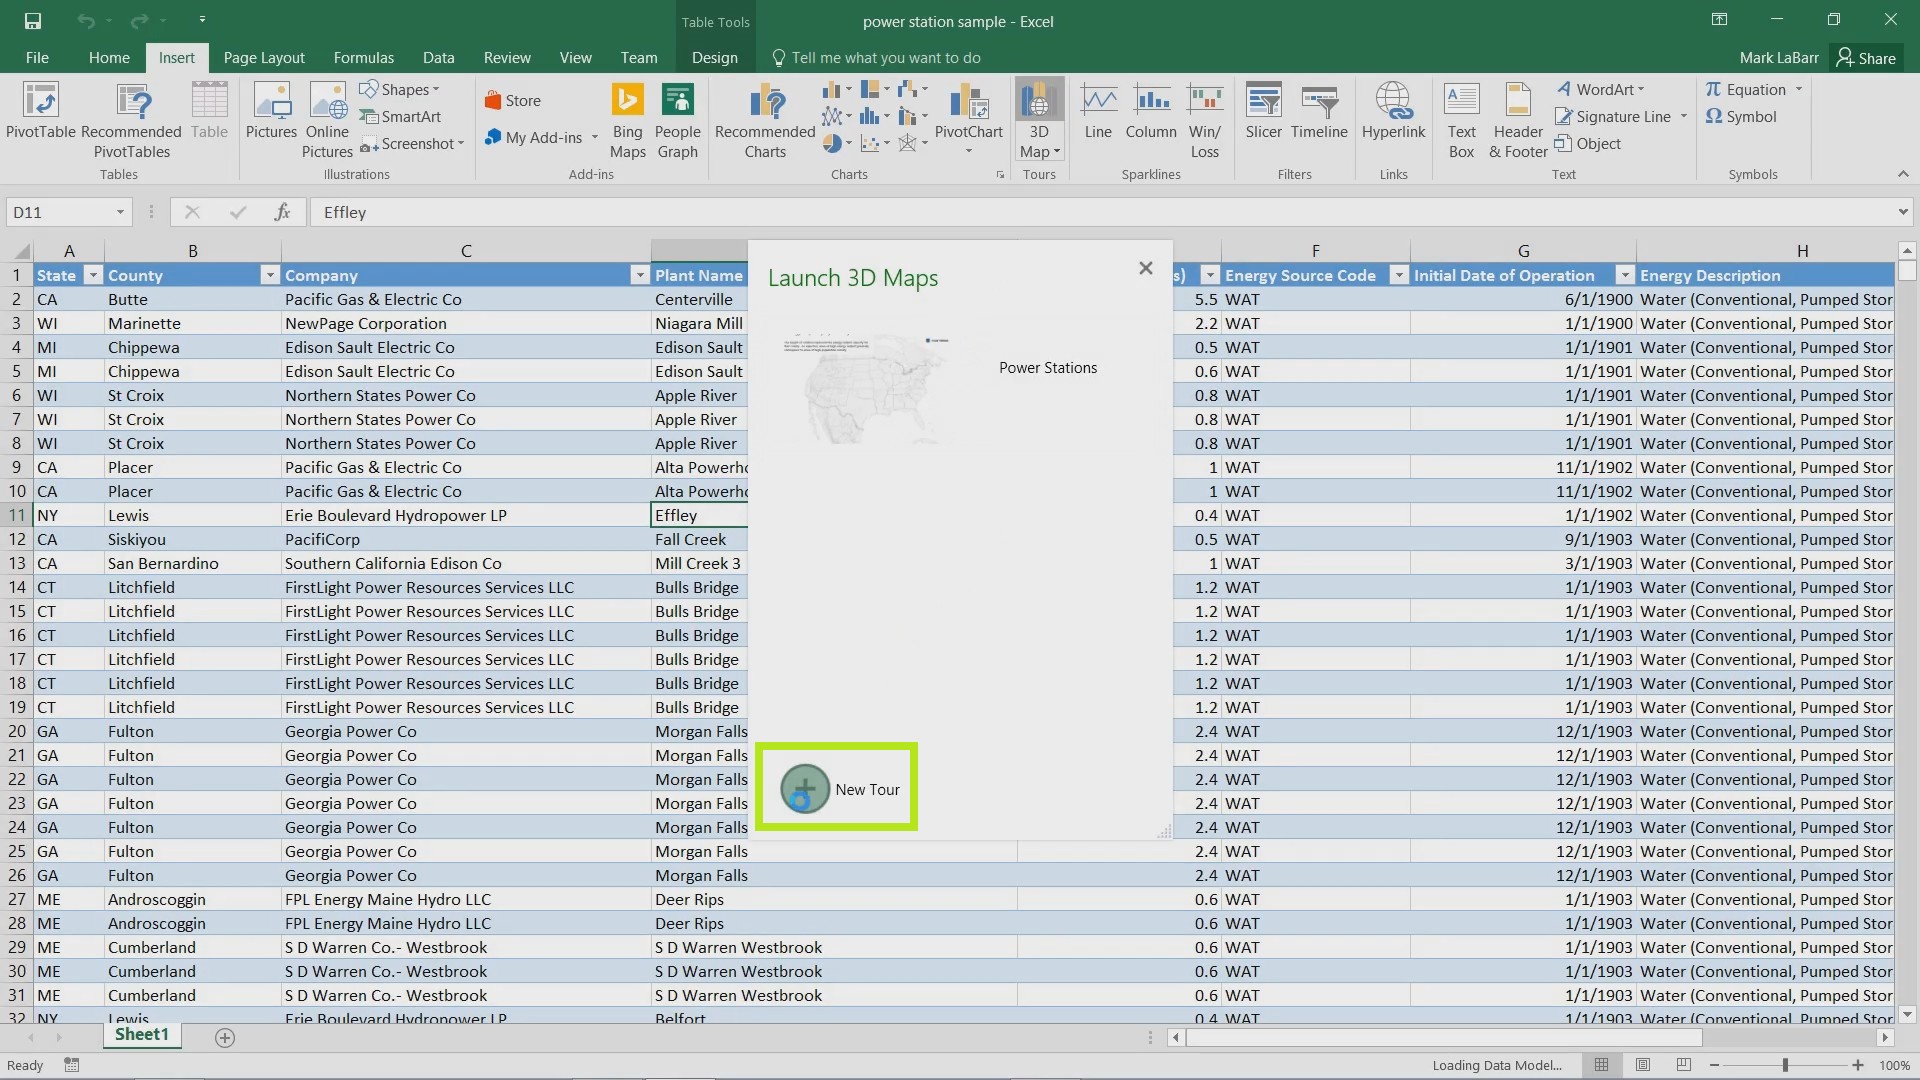This screenshot has height=1080, width=1920.
Task: Open Energy Source Code filter dropdown
Action: click(x=1399, y=275)
